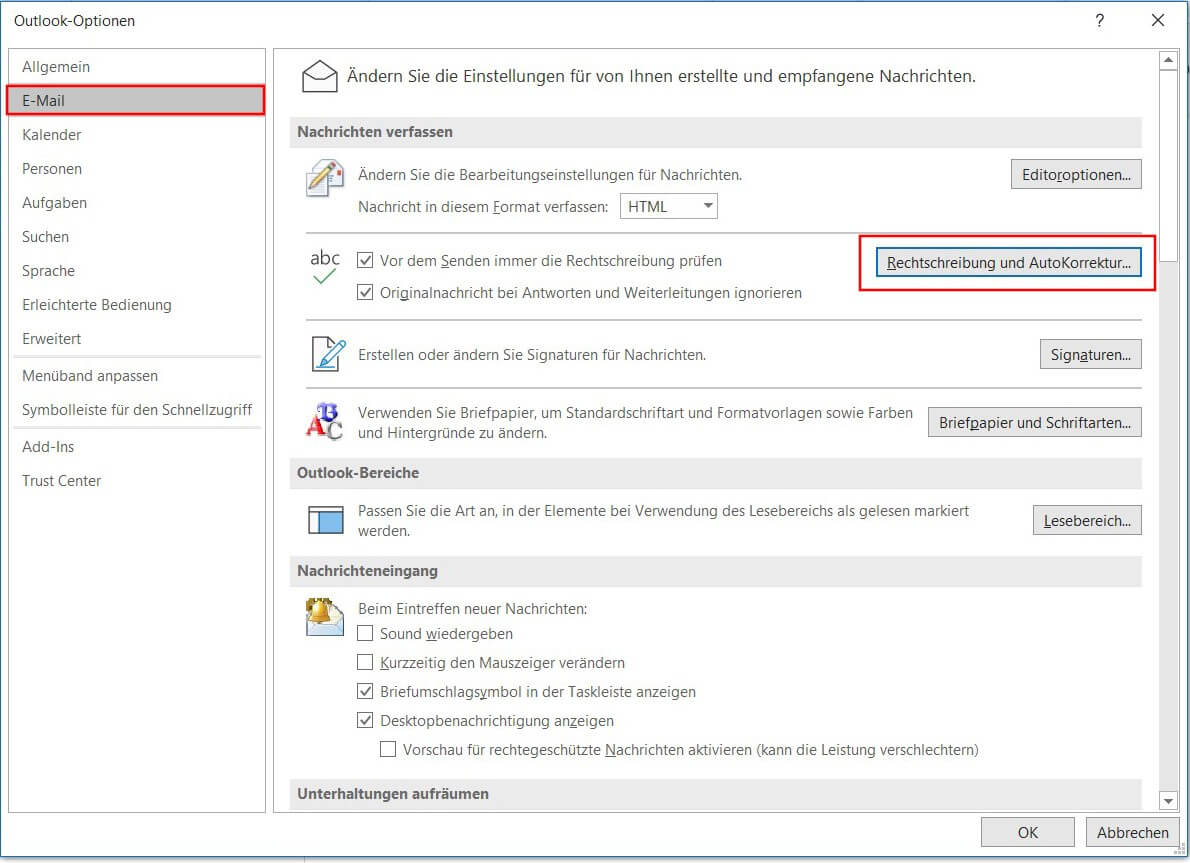Open the Trust Center category
This screenshot has height=863, width=1190.
(137, 480)
